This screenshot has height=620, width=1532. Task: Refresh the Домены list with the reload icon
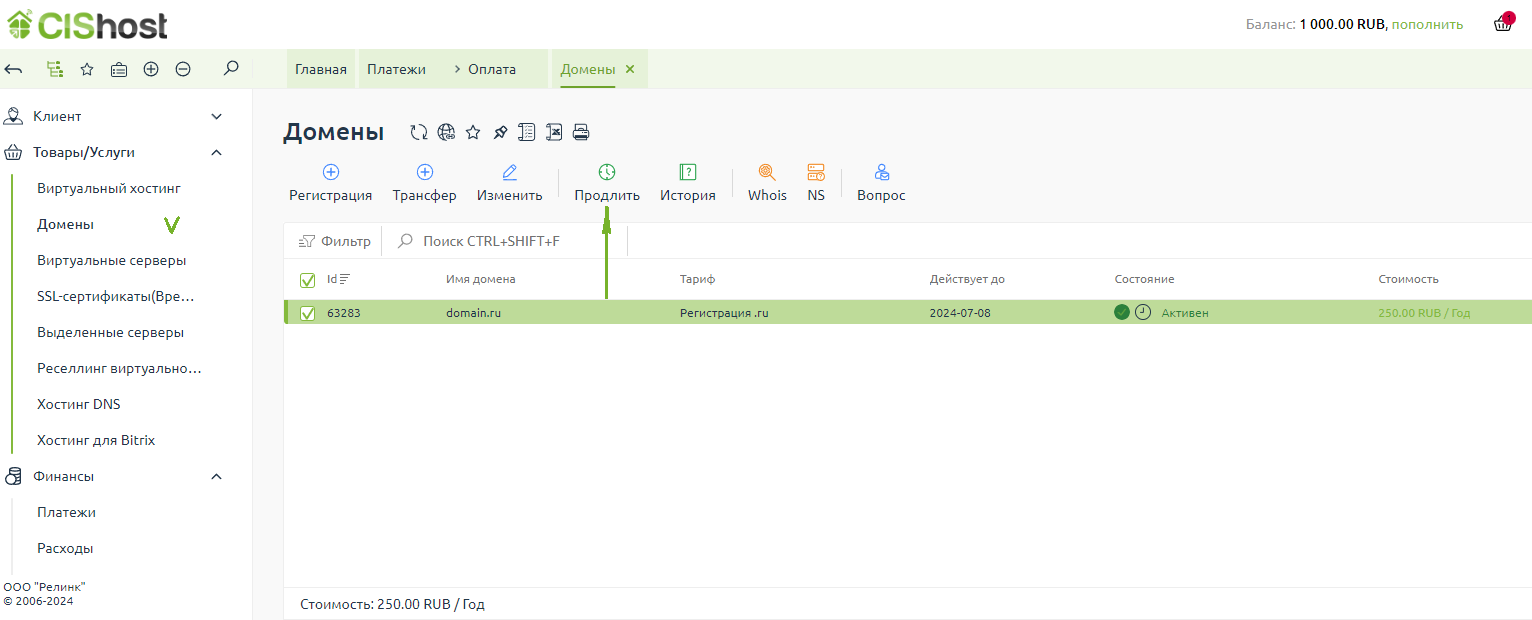point(419,132)
